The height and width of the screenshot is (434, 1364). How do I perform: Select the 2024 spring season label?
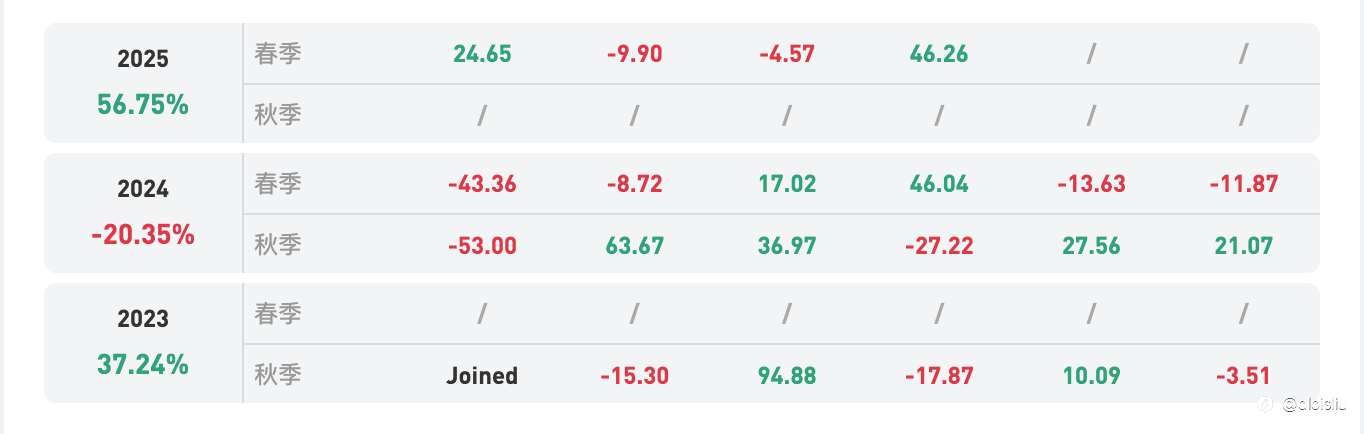pos(278,184)
